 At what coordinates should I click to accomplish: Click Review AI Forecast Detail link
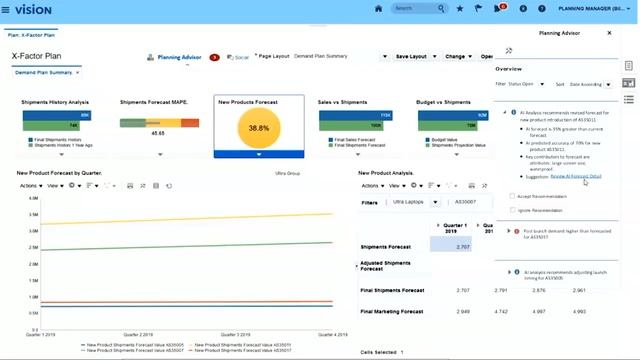click(576, 176)
